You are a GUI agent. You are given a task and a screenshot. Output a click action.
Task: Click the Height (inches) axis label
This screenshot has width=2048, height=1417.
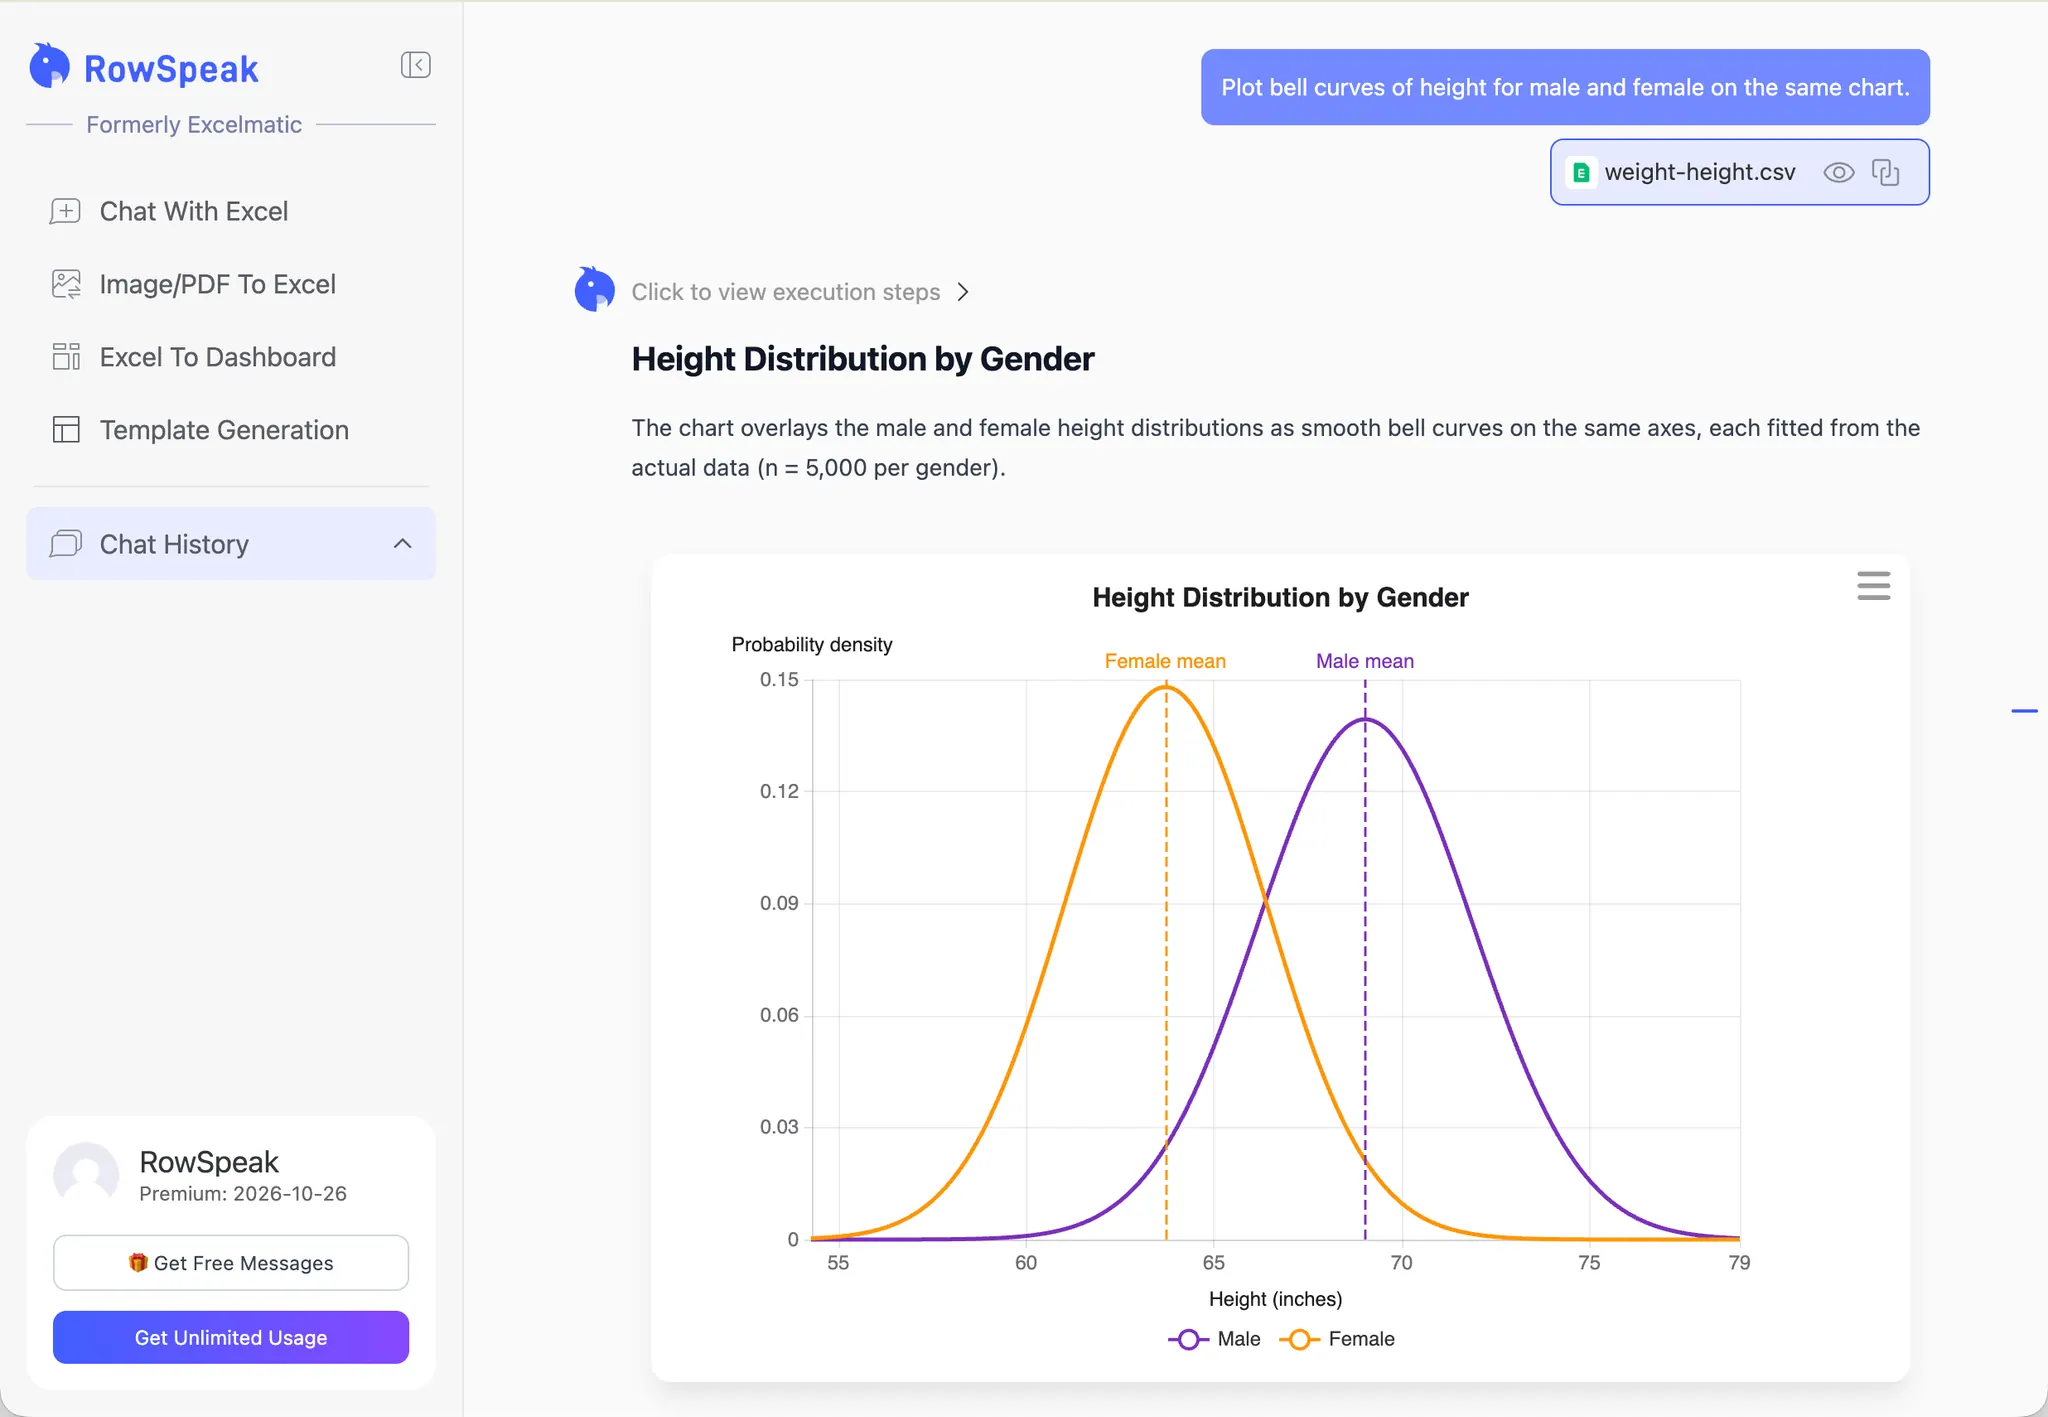pos(1275,1299)
